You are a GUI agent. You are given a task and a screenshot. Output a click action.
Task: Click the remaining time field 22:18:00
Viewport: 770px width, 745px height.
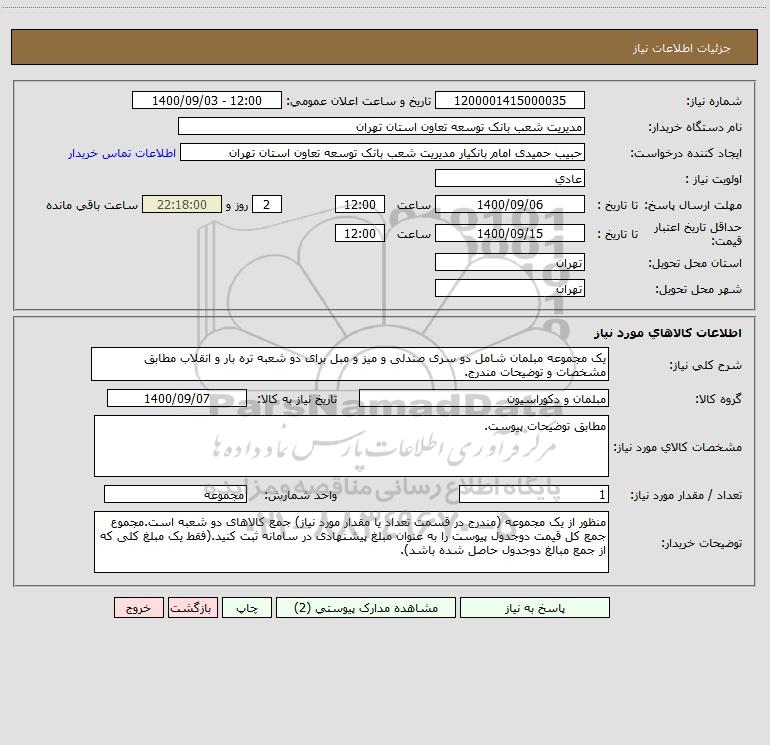[x=182, y=204]
